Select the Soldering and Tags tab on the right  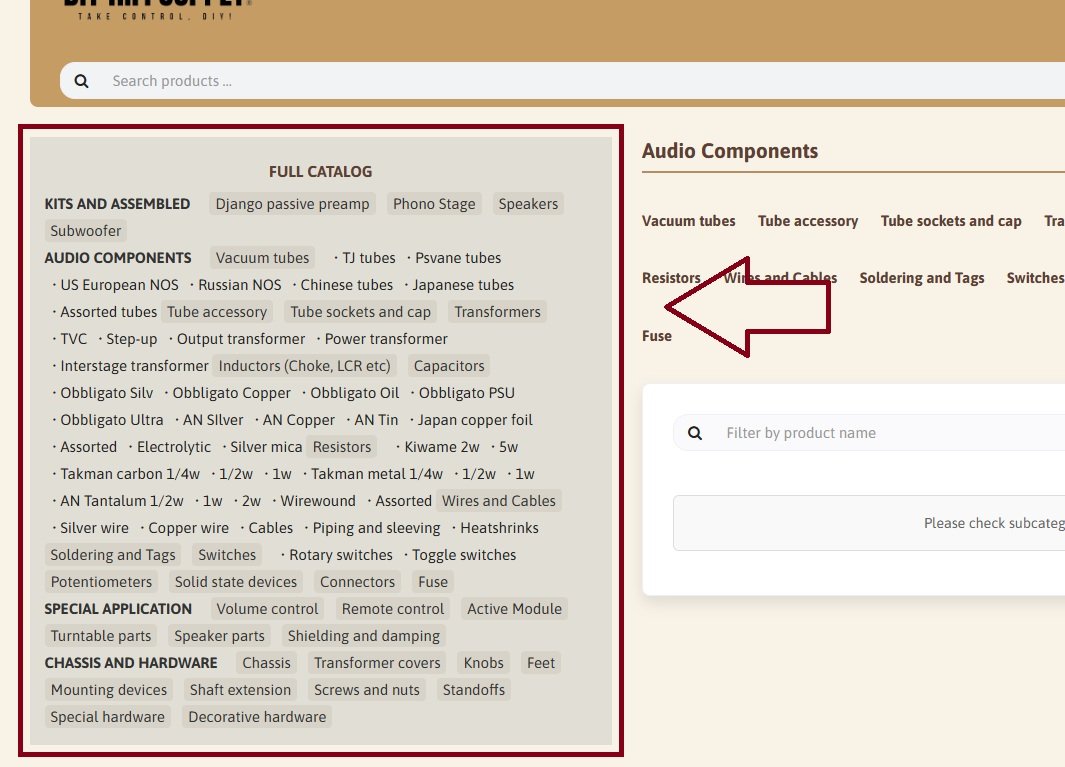[x=921, y=278]
